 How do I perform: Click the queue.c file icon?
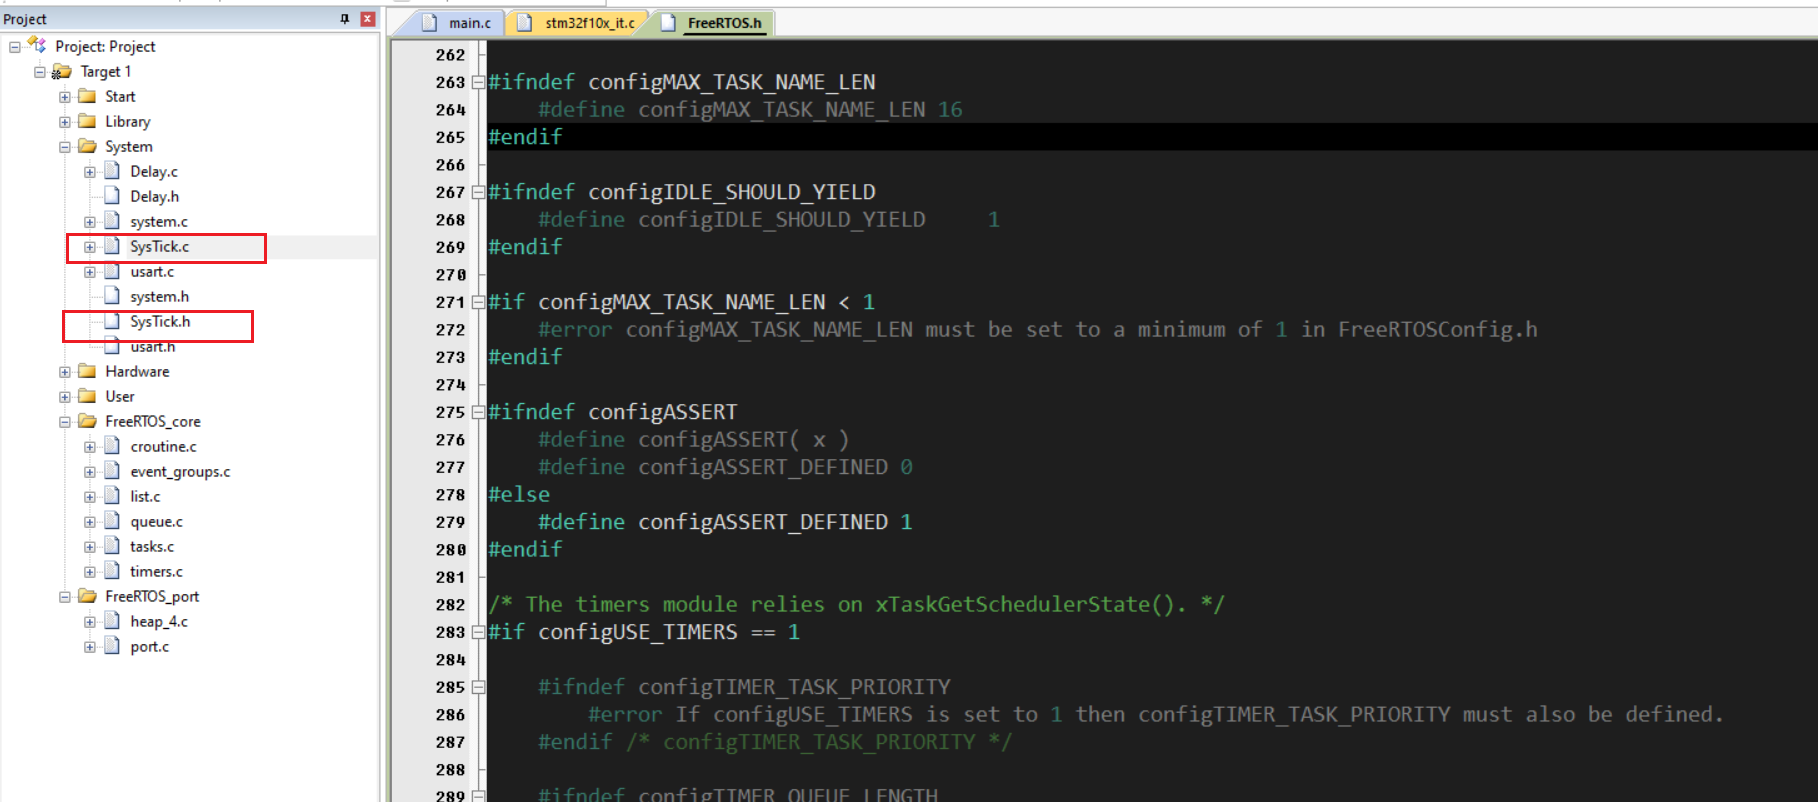pyautogui.click(x=112, y=521)
